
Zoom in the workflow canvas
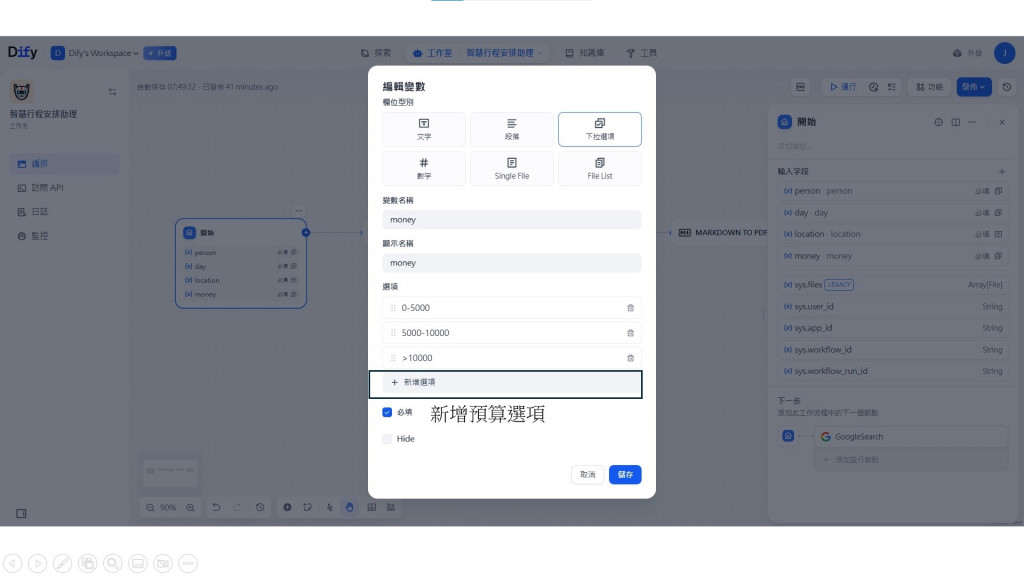[x=190, y=507]
